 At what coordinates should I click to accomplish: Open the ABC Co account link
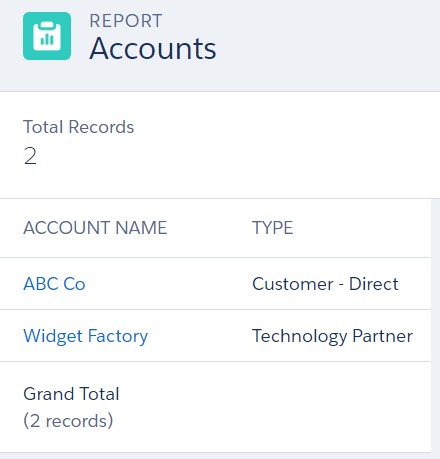(54, 284)
